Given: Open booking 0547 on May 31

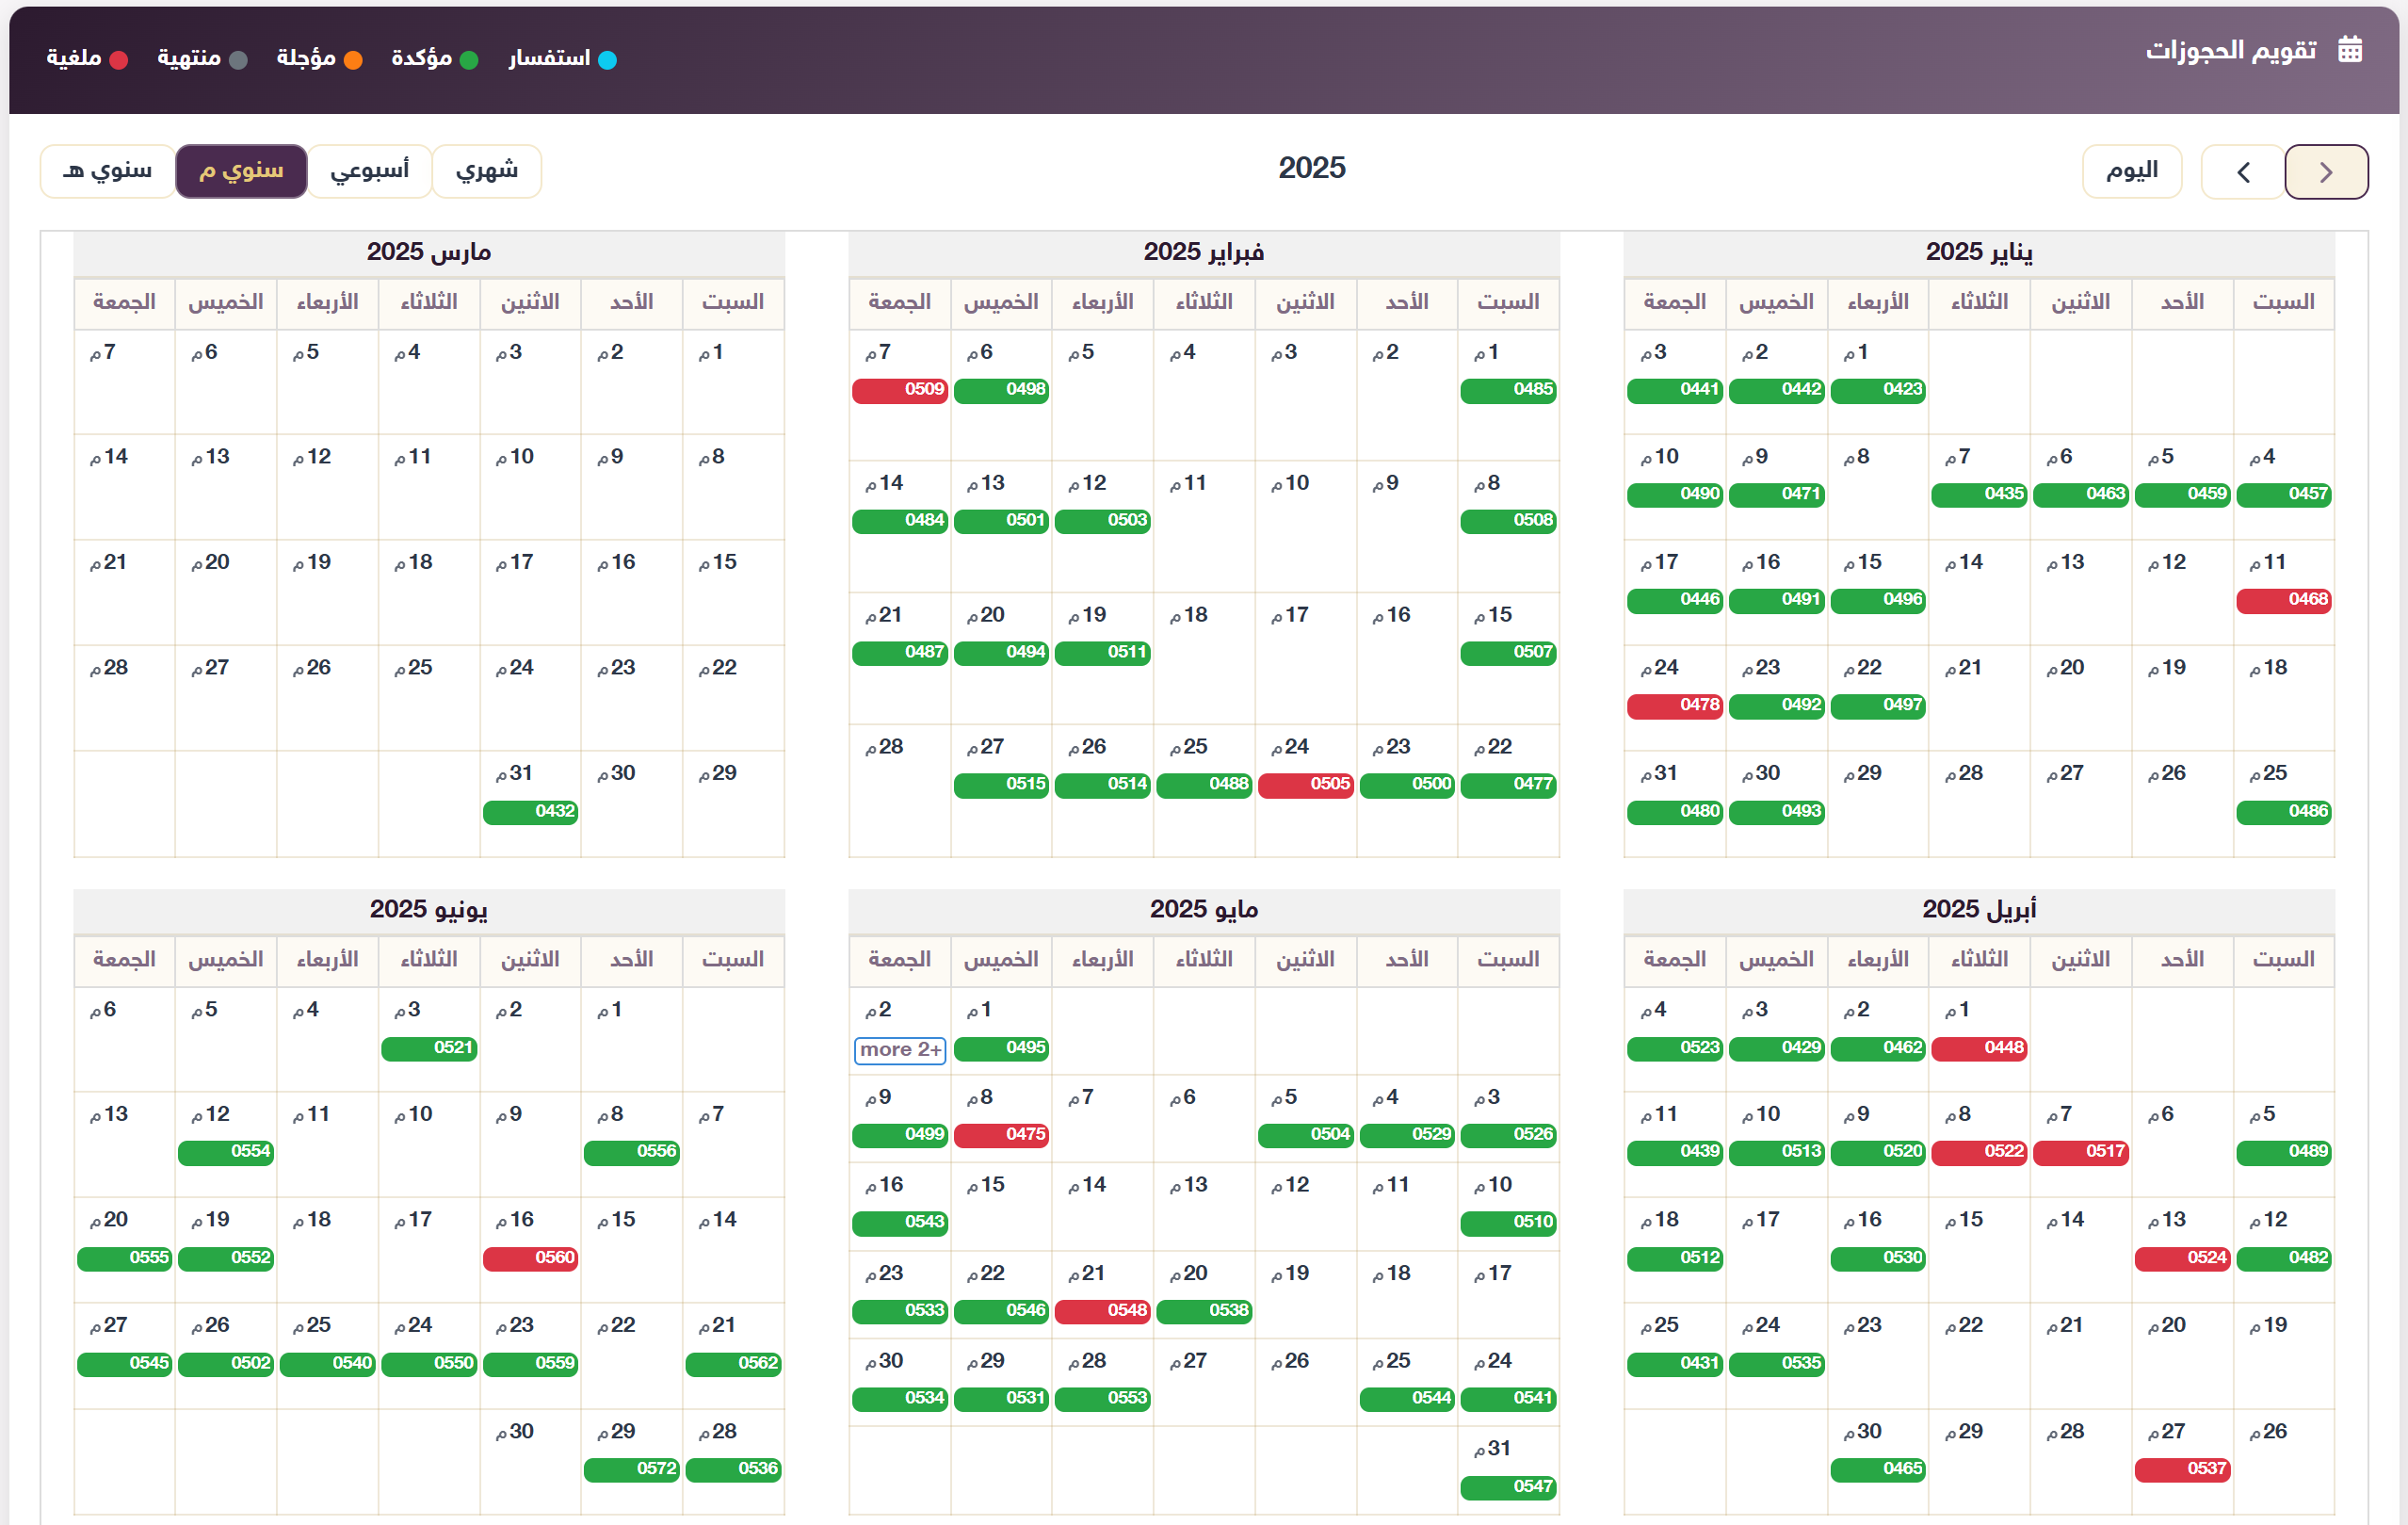Looking at the screenshot, I should point(1508,1487).
